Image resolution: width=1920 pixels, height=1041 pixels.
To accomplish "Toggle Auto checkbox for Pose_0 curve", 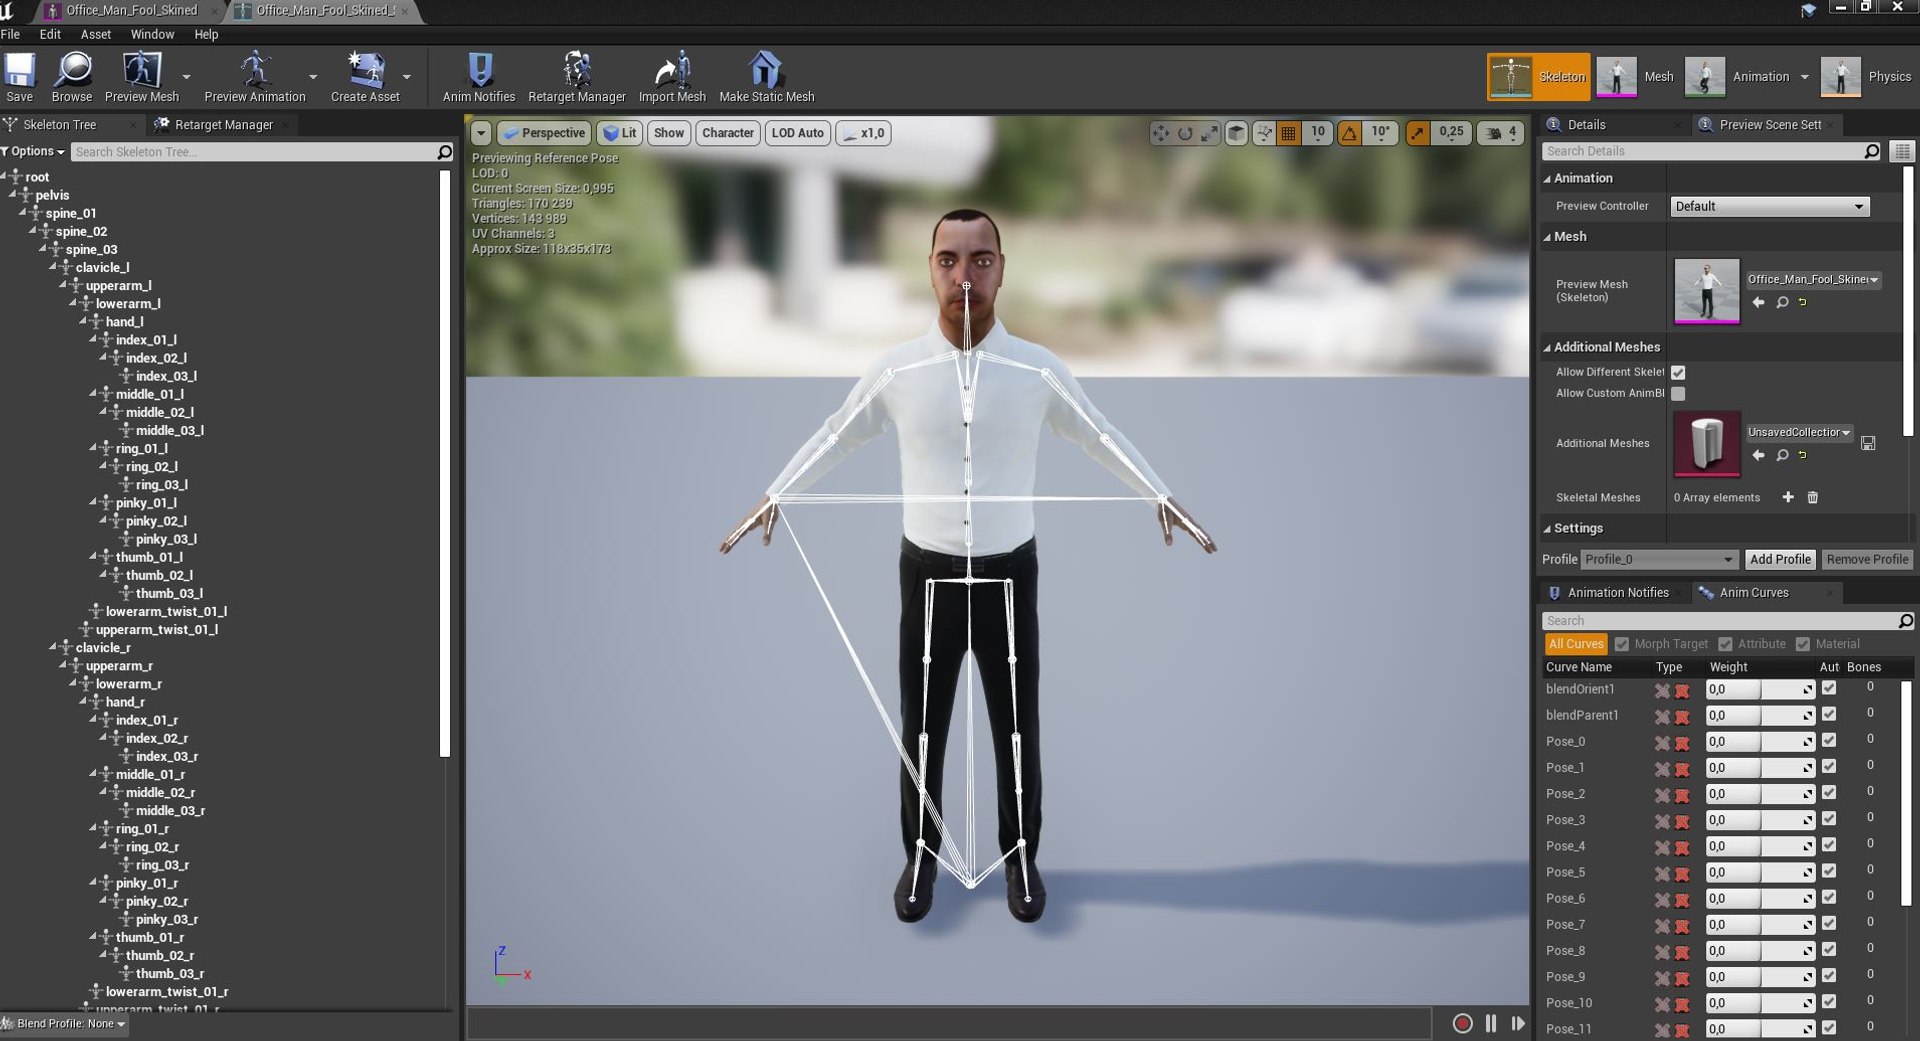I will point(1829,741).
